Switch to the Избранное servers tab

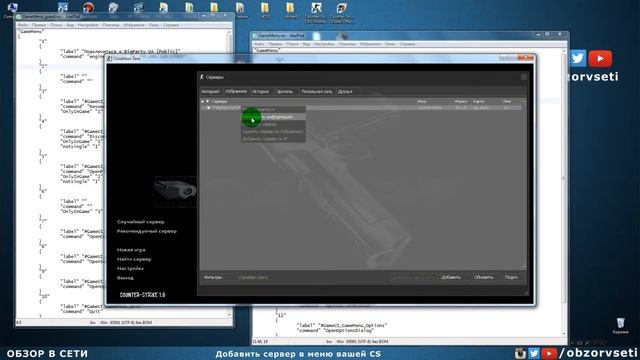tap(236, 91)
